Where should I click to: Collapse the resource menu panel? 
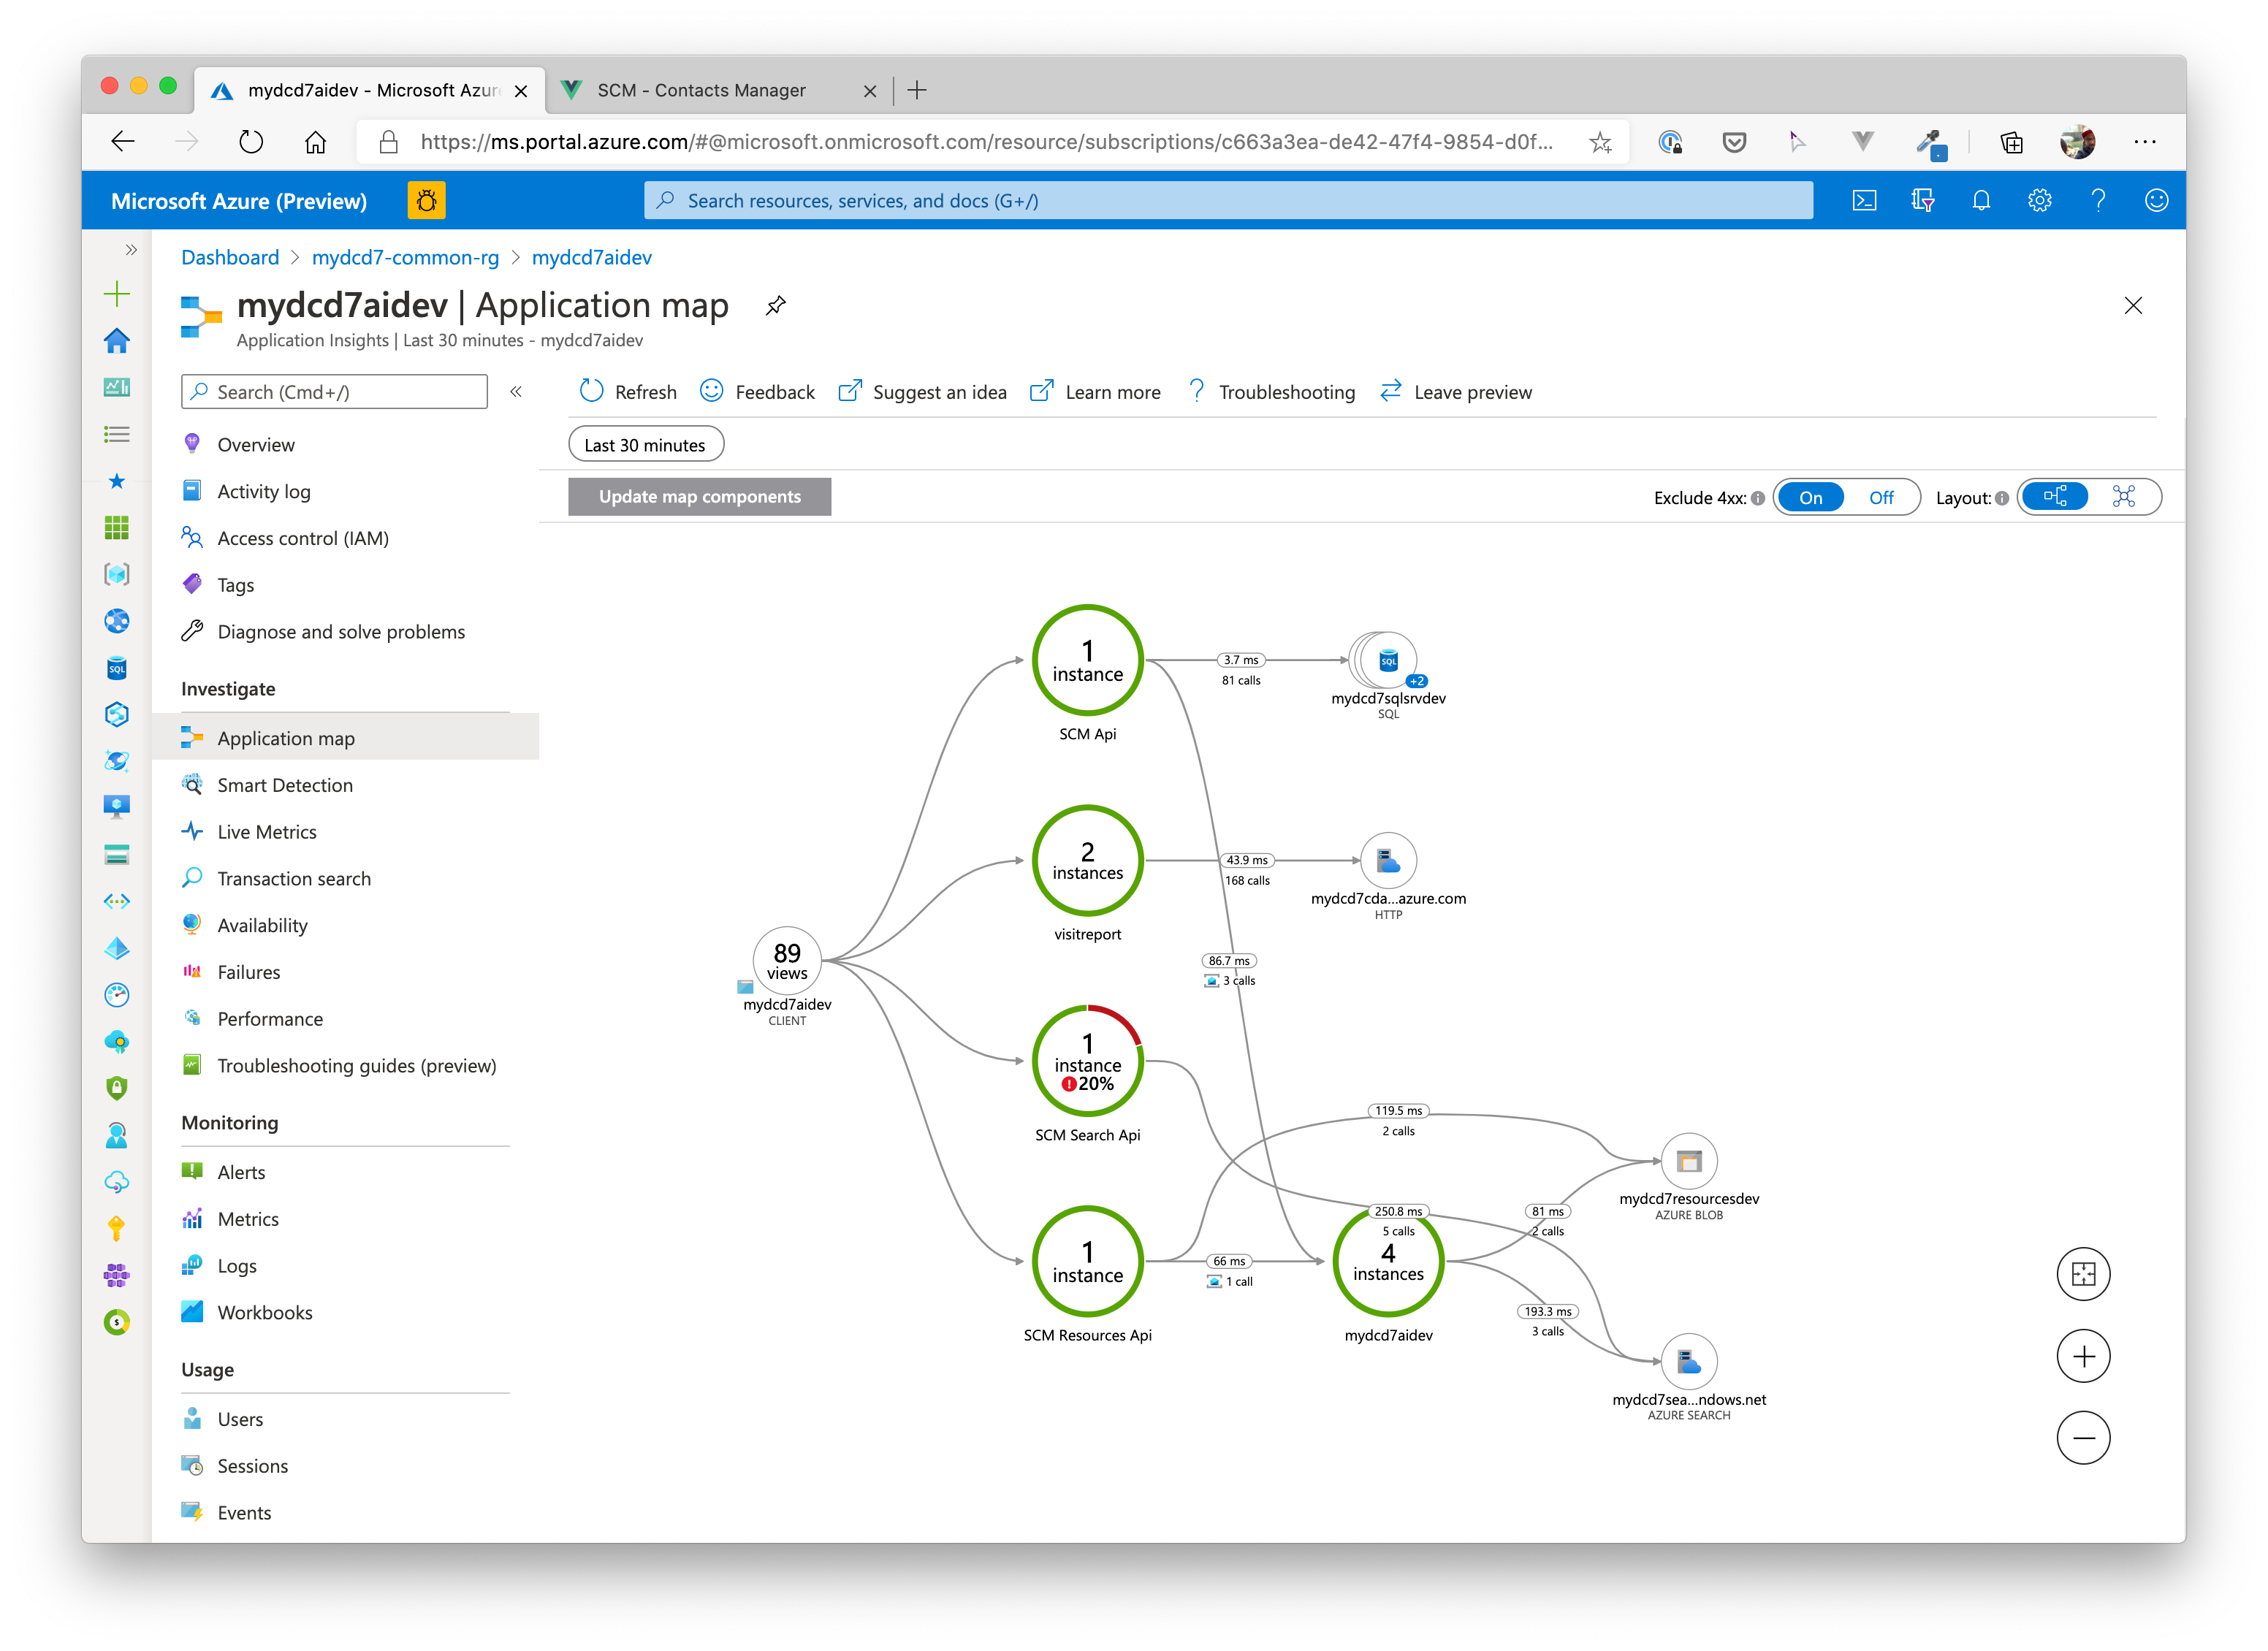click(x=516, y=392)
